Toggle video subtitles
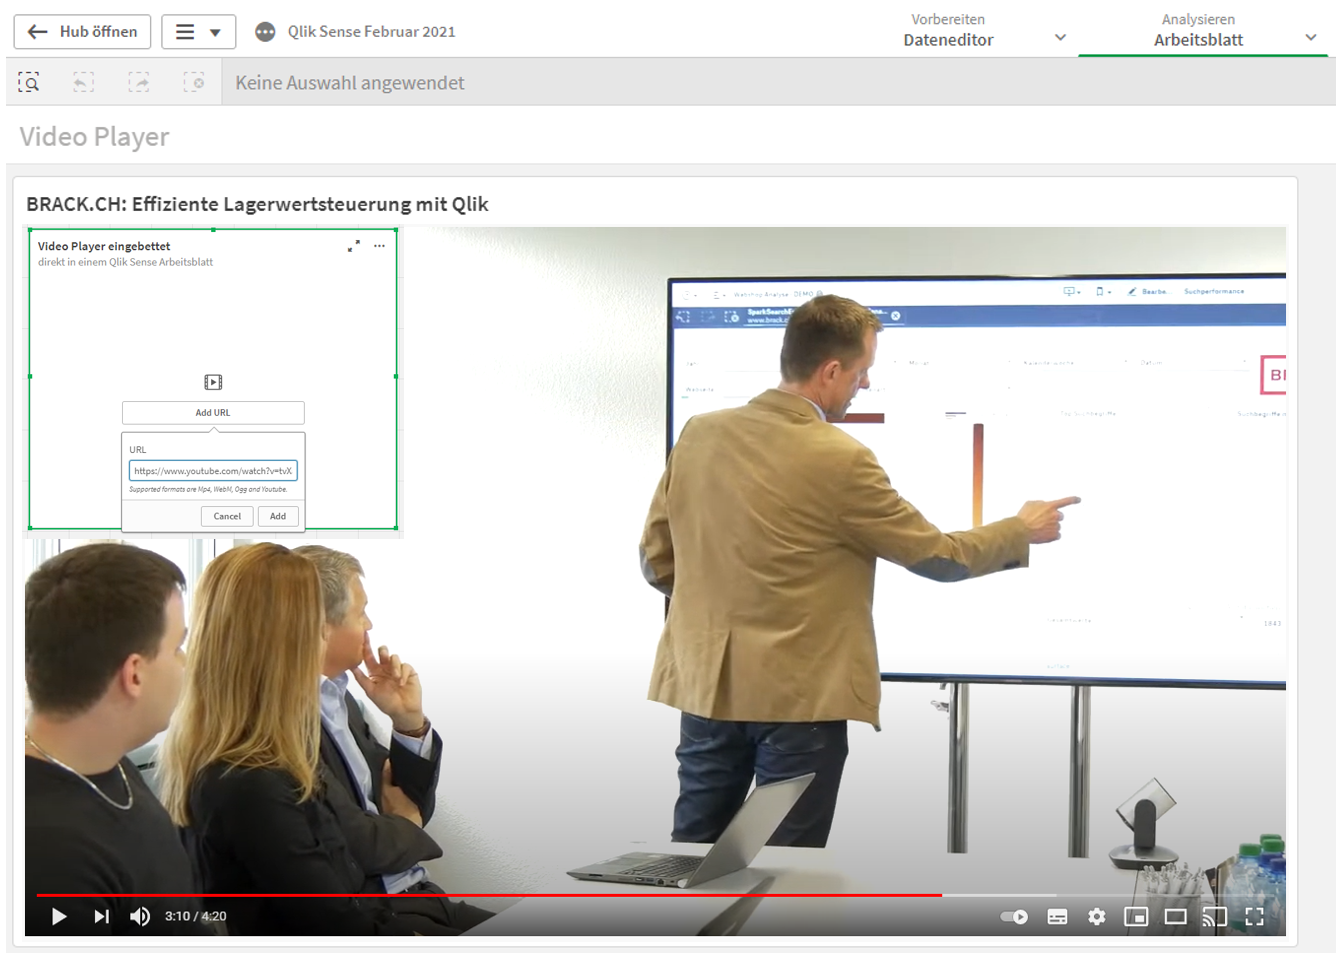 pos(1057,917)
